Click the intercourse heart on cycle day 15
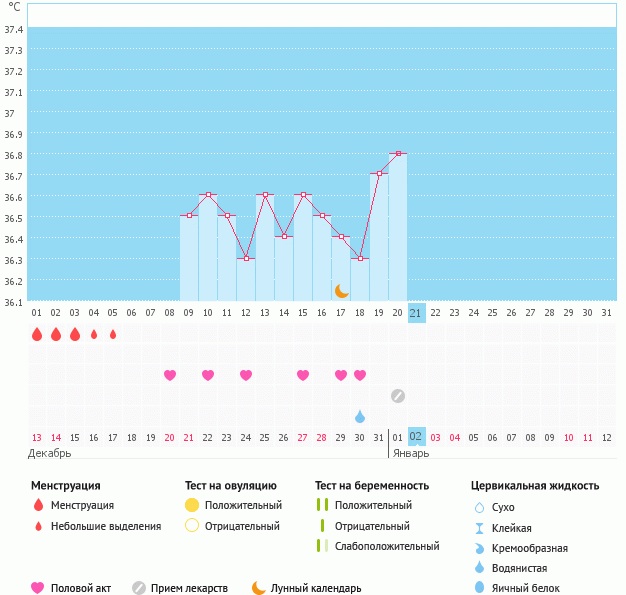The width and height of the screenshot is (626, 595). (x=303, y=375)
